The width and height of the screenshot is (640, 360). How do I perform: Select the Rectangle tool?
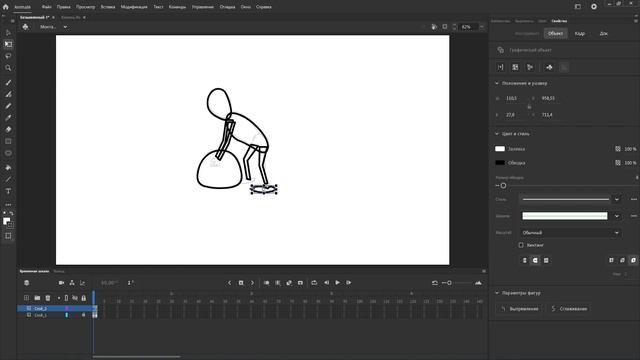point(8,141)
